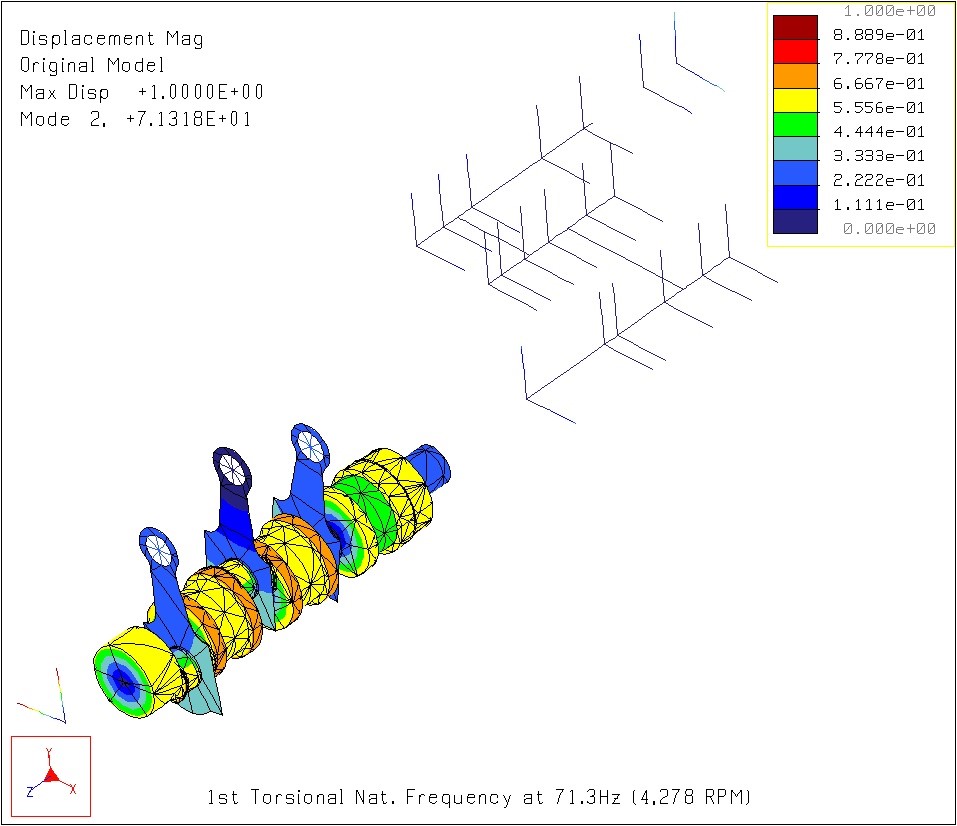
Task: Click the coordinate triad icon in the corner
Action: coord(49,777)
